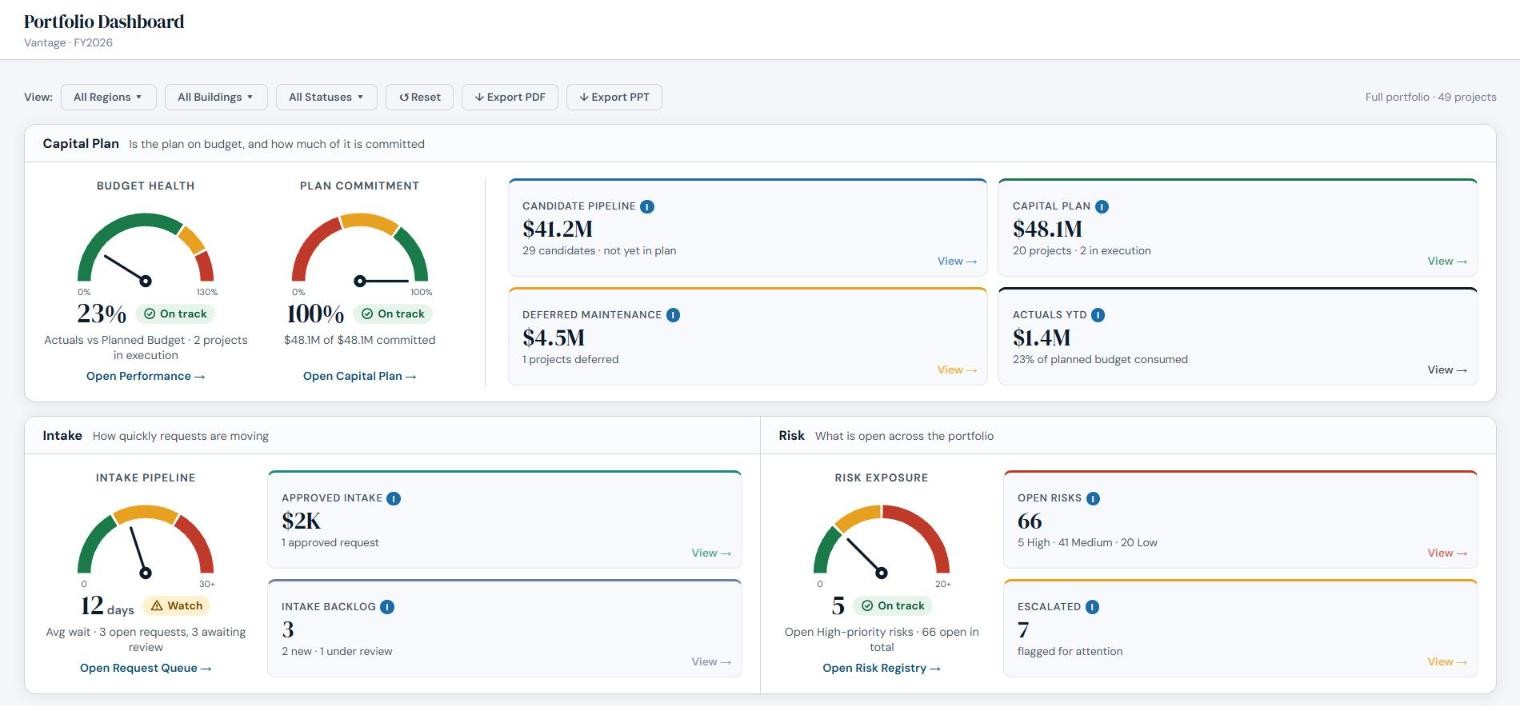Open the All Statuses dropdown filter
This screenshot has width=1520, height=706.
[326, 97]
